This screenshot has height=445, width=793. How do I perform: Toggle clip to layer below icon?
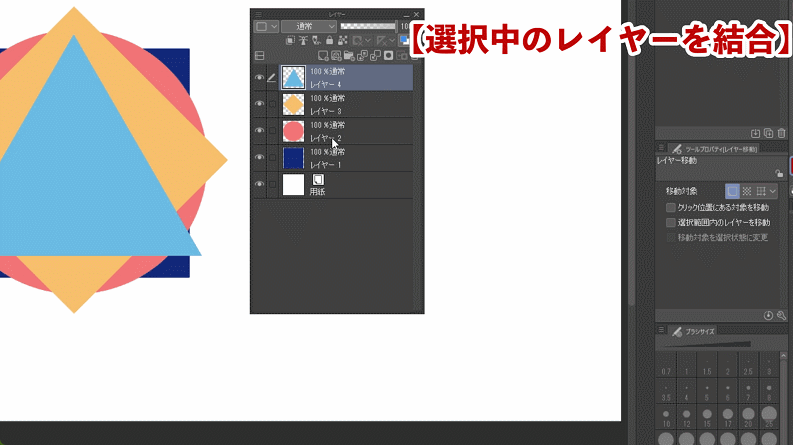click(290, 40)
